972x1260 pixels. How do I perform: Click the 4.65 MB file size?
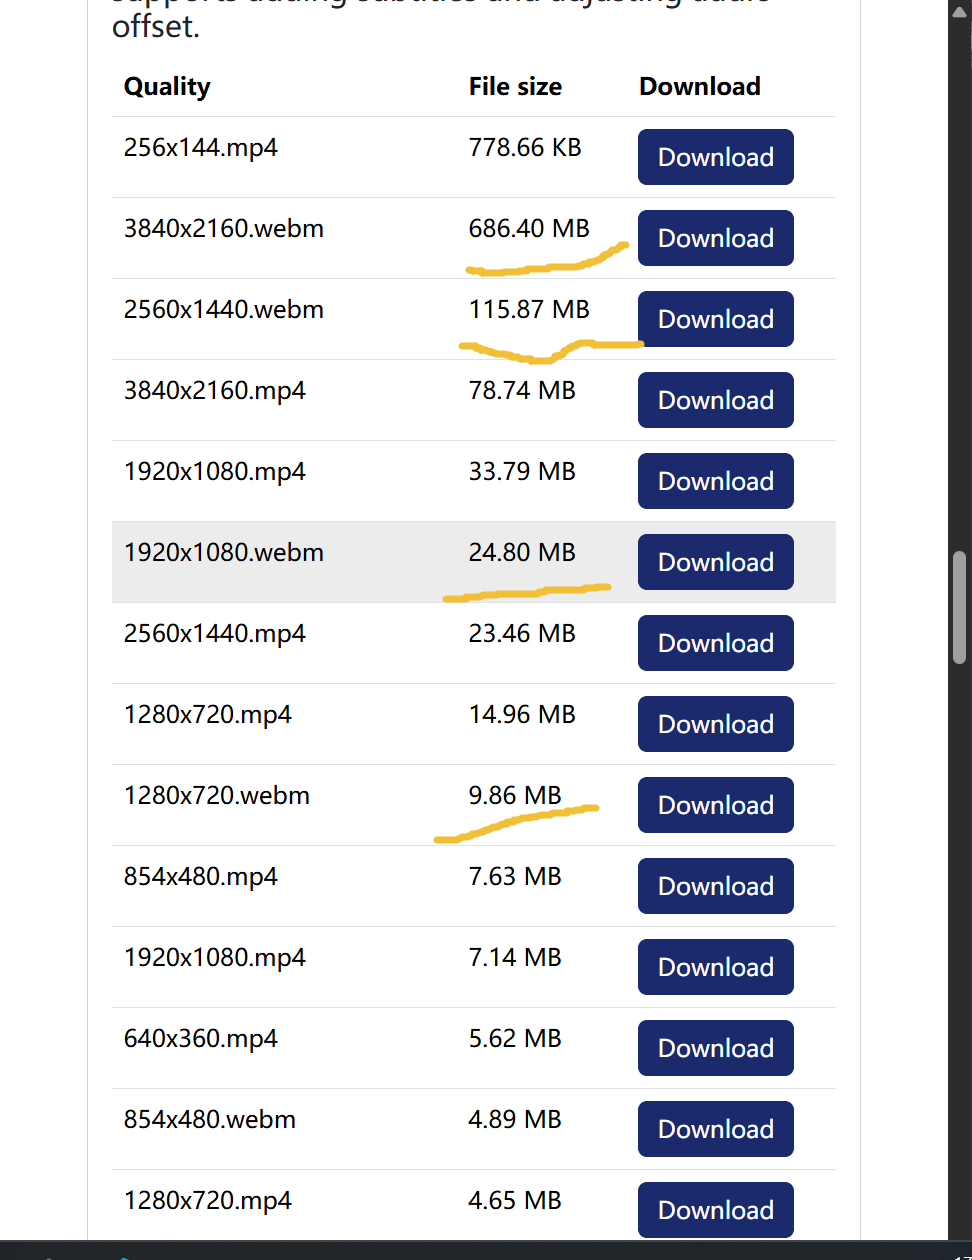pyautogui.click(x=515, y=1201)
